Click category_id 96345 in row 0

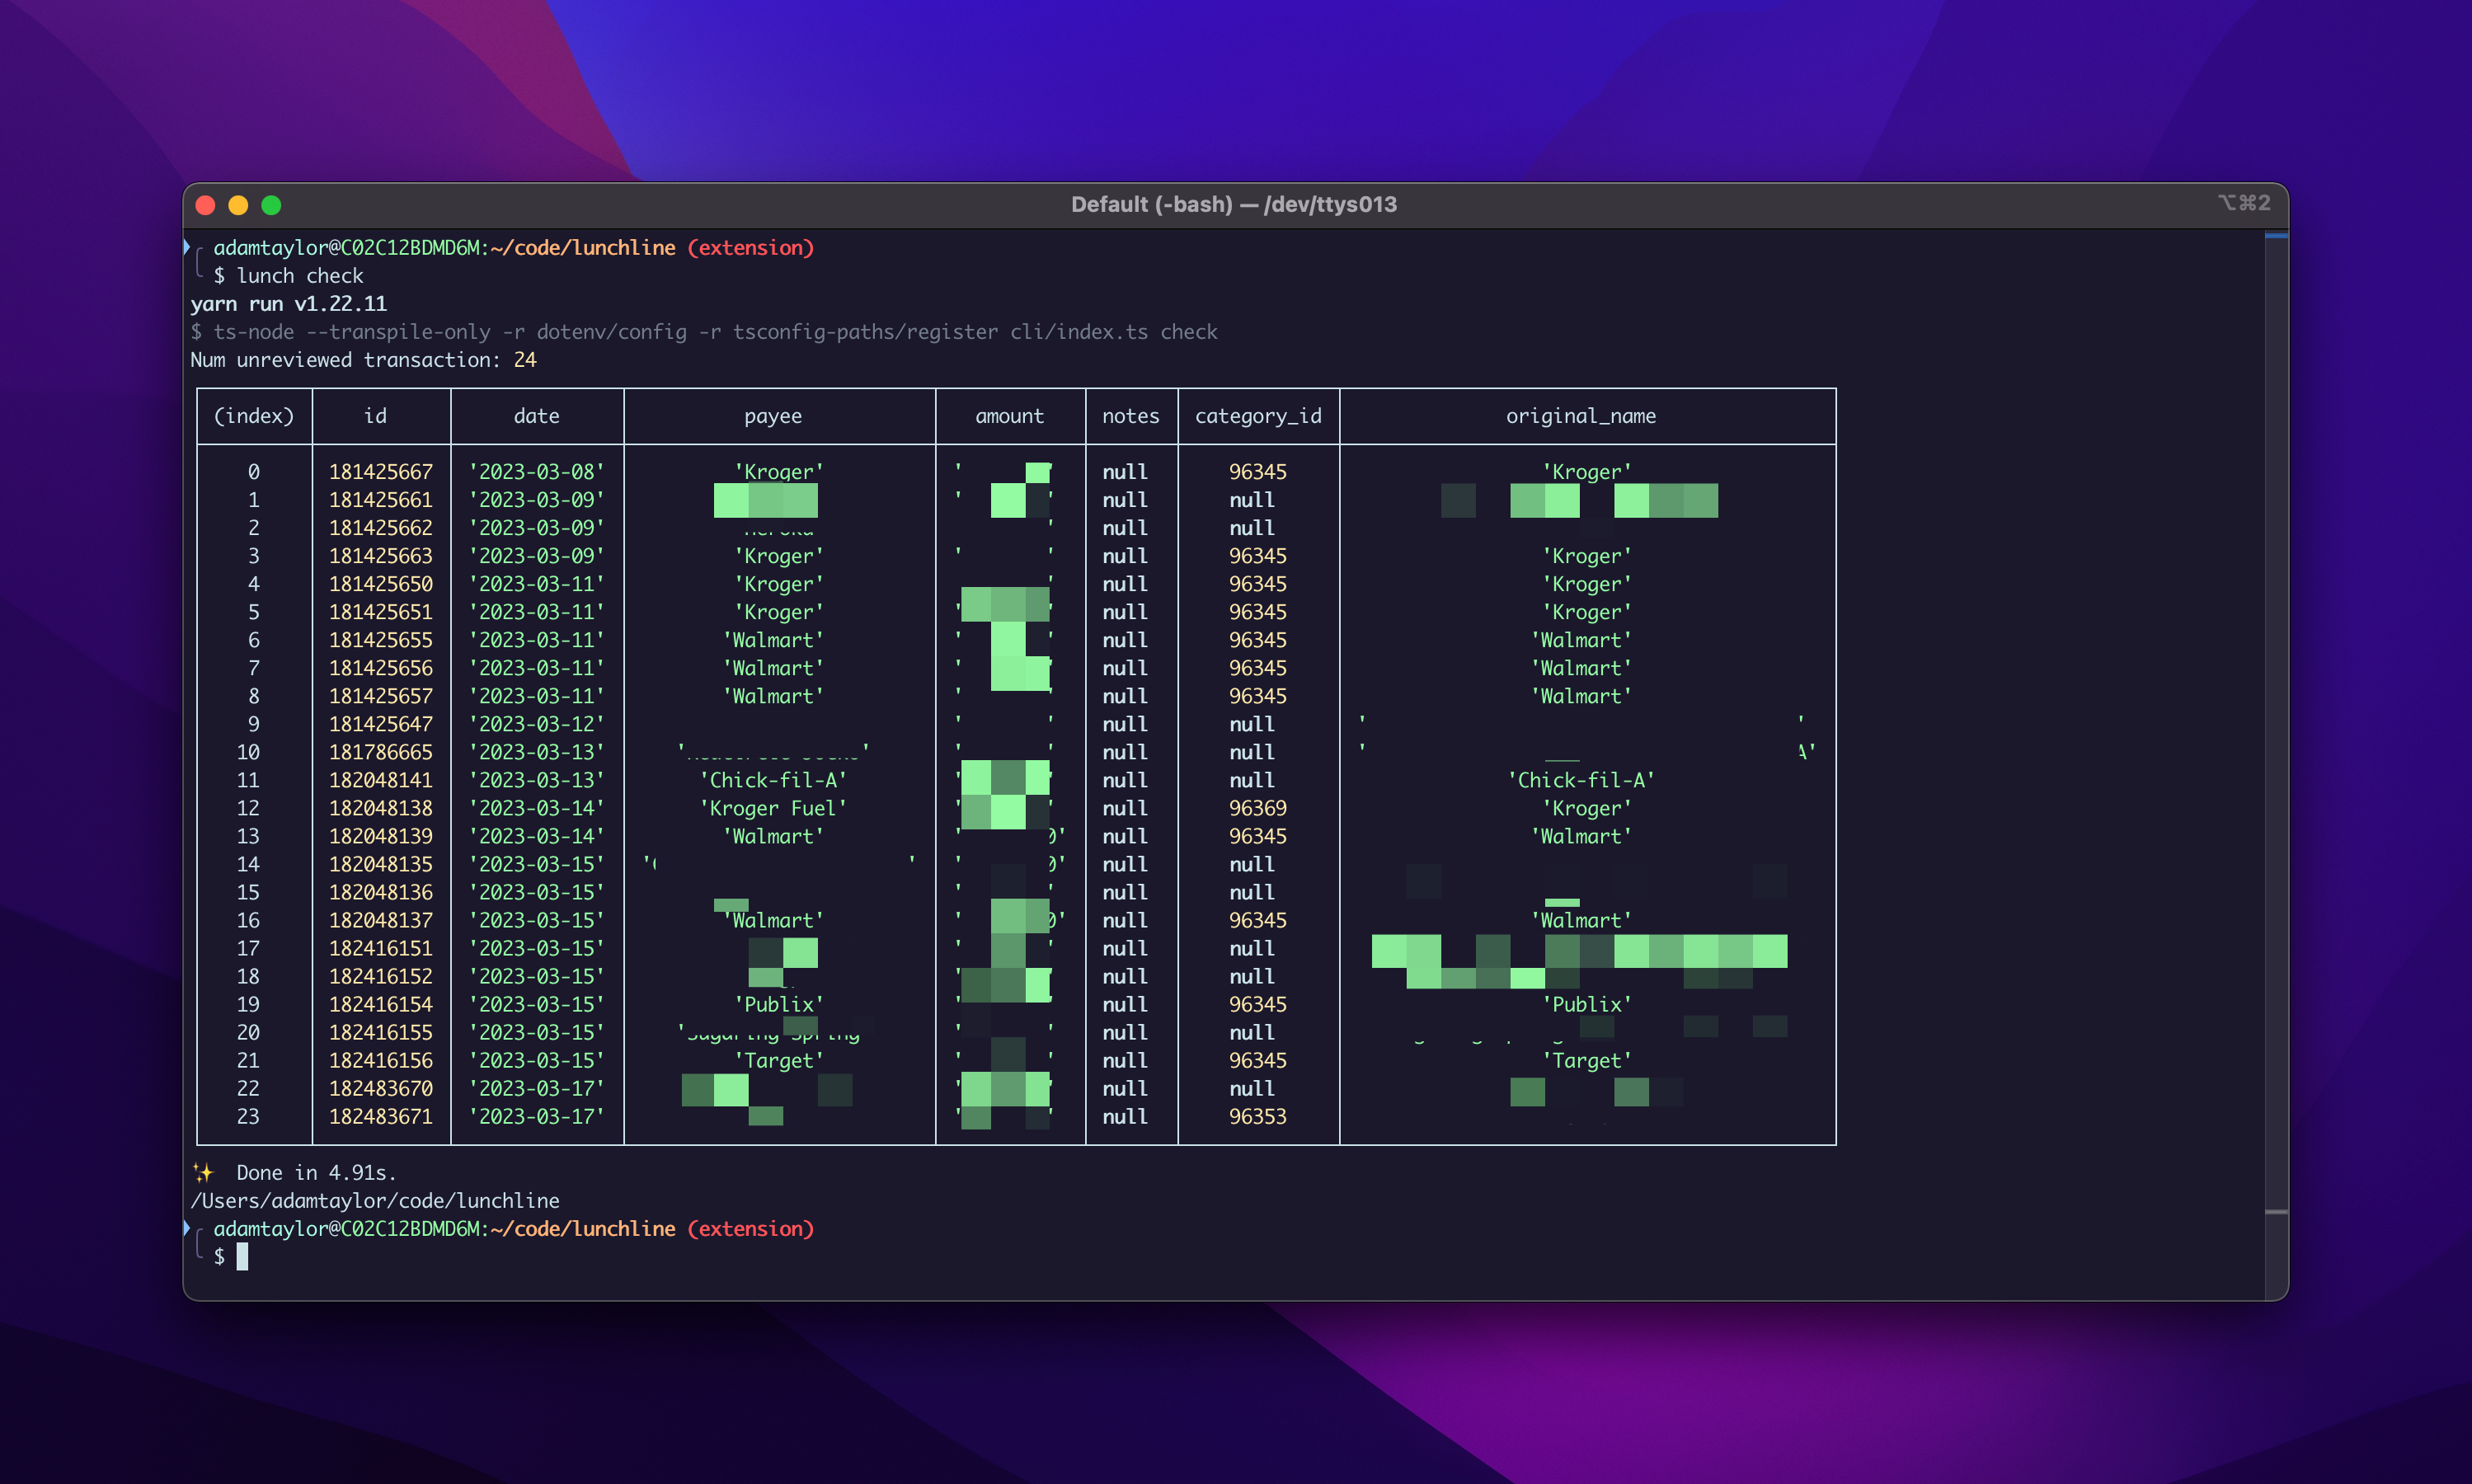(x=1258, y=472)
